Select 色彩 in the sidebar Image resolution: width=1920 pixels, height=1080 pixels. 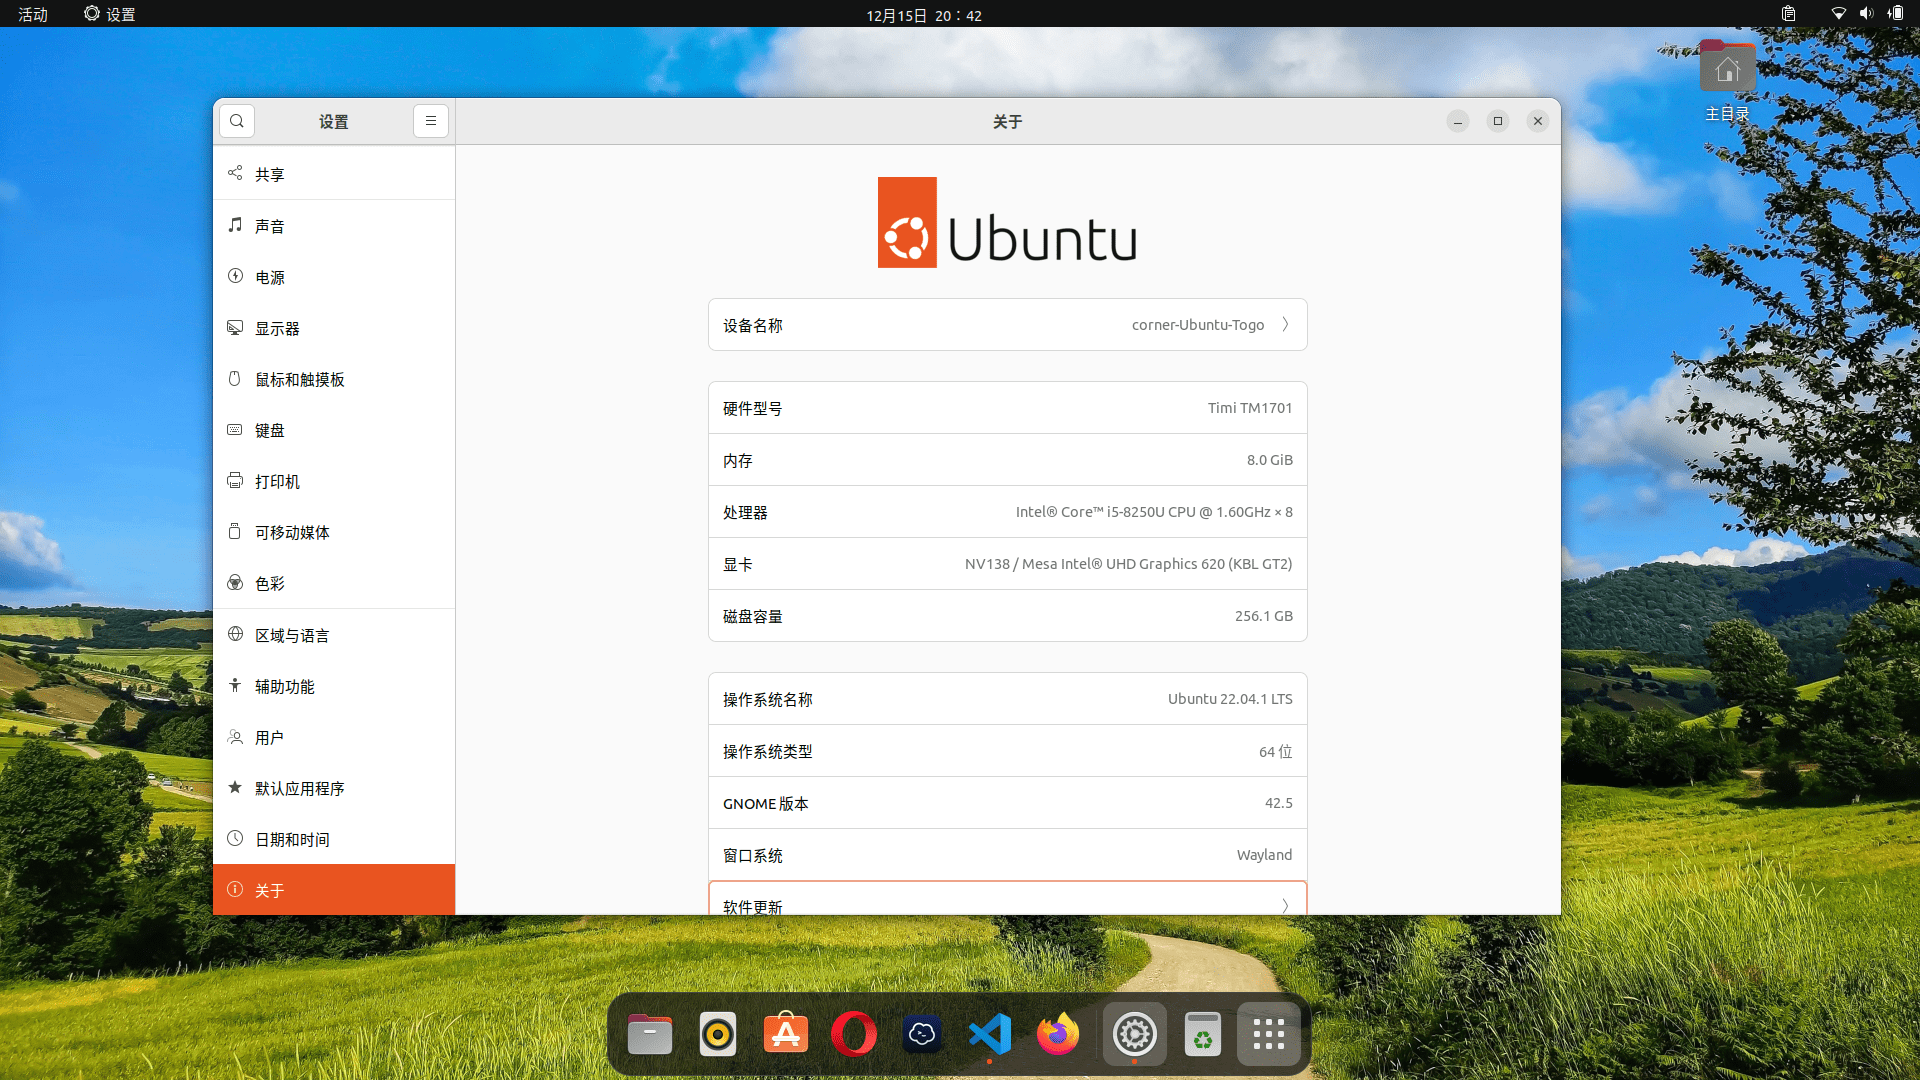[x=334, y=583]
